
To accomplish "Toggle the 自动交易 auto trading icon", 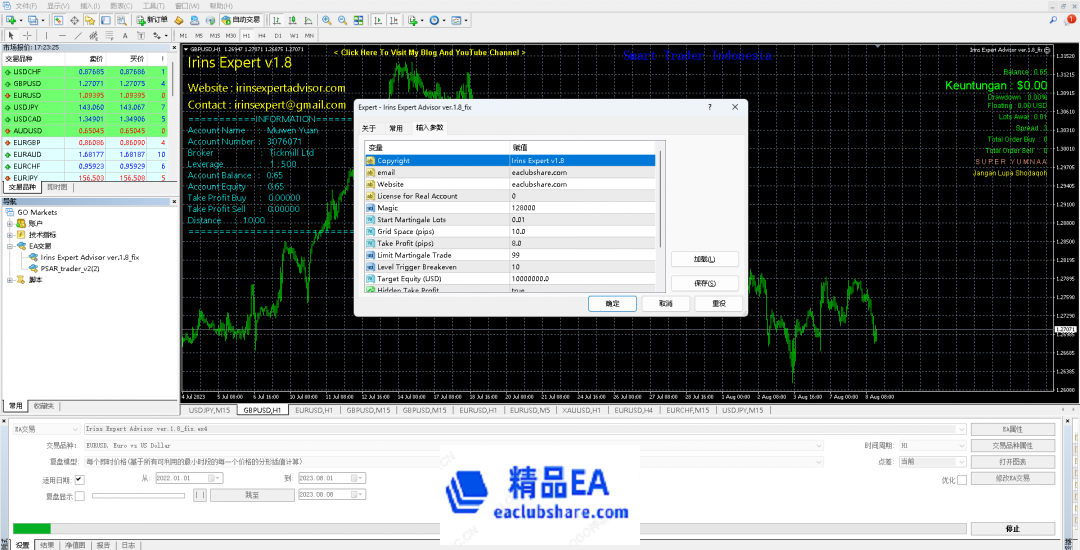I will tap(240, 20).
